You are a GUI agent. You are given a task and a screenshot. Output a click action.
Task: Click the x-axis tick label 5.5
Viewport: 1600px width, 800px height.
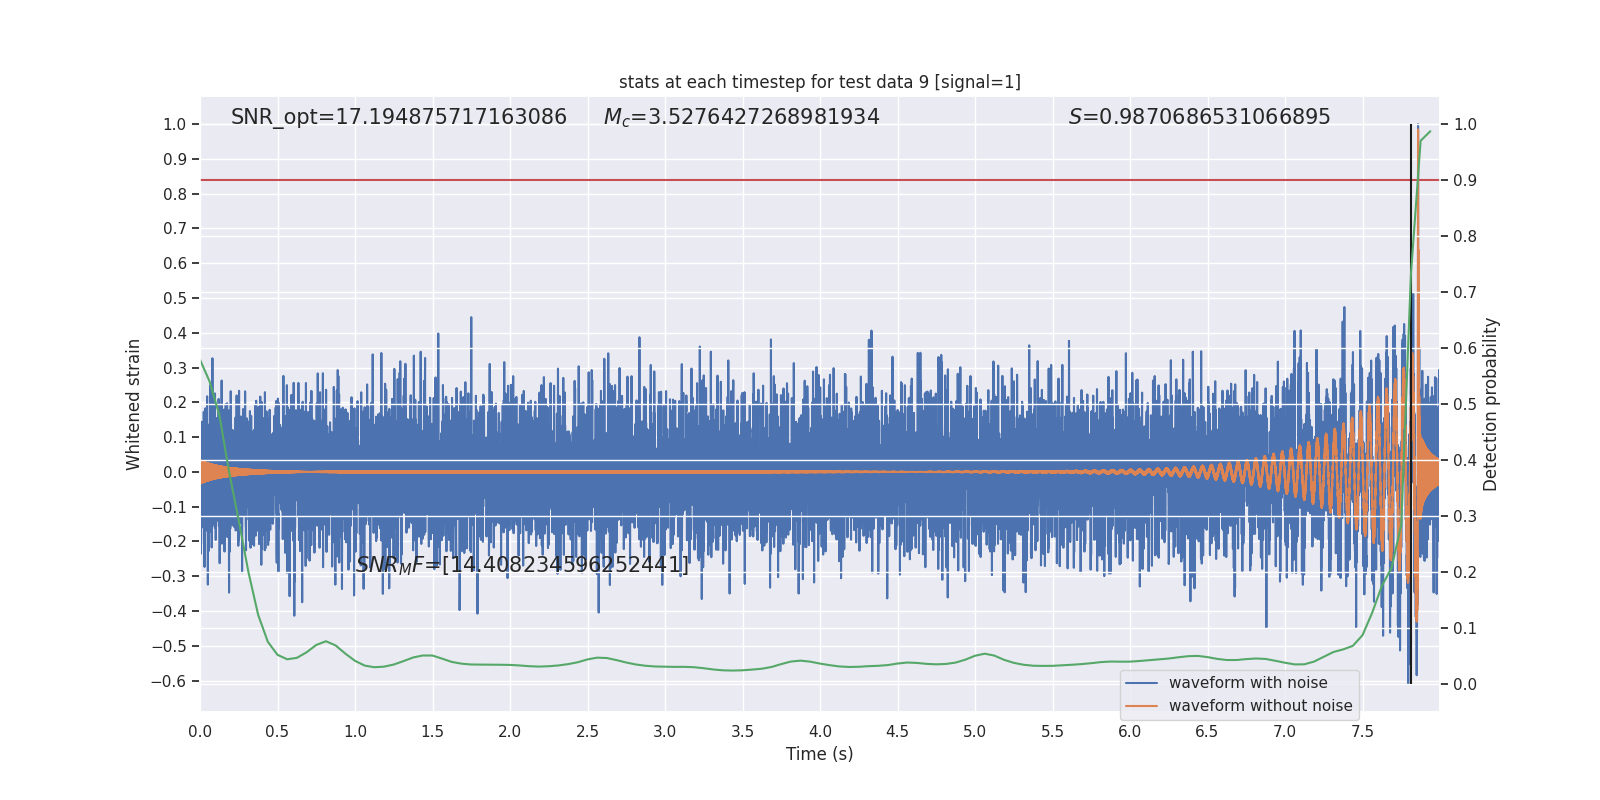coord(1052,731)
